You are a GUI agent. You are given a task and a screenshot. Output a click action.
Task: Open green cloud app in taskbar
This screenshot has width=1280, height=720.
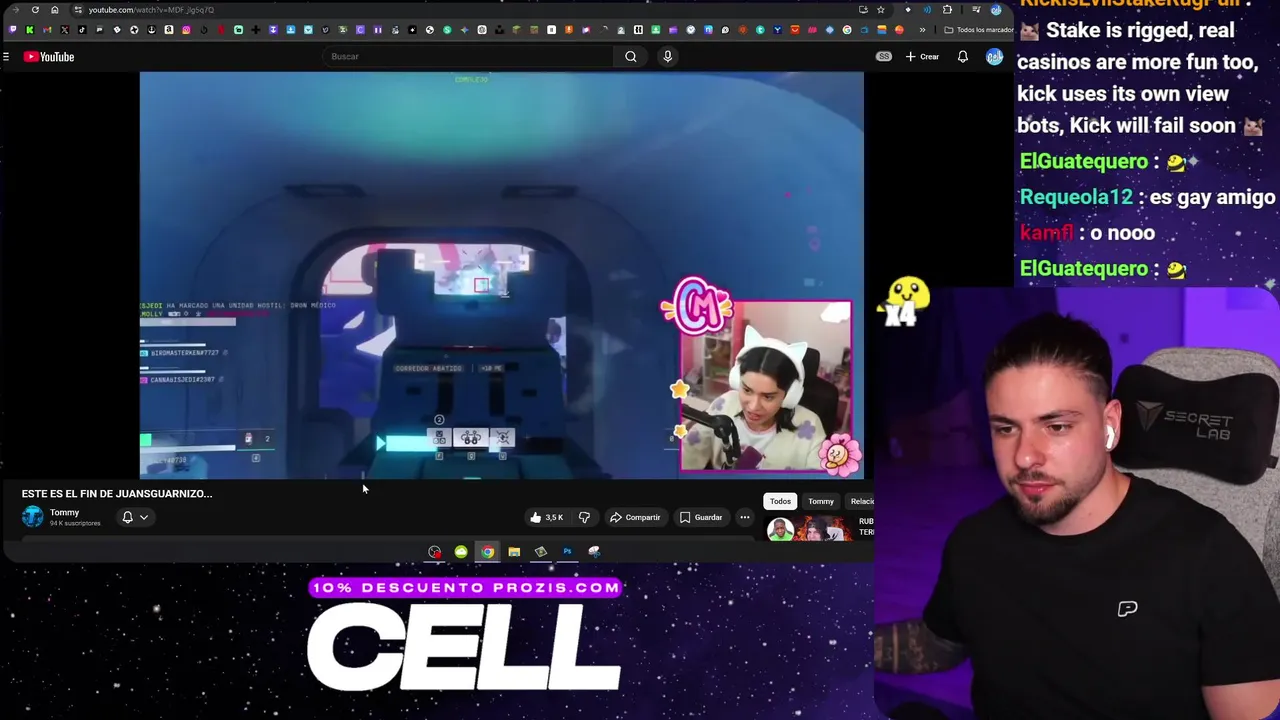461,552
